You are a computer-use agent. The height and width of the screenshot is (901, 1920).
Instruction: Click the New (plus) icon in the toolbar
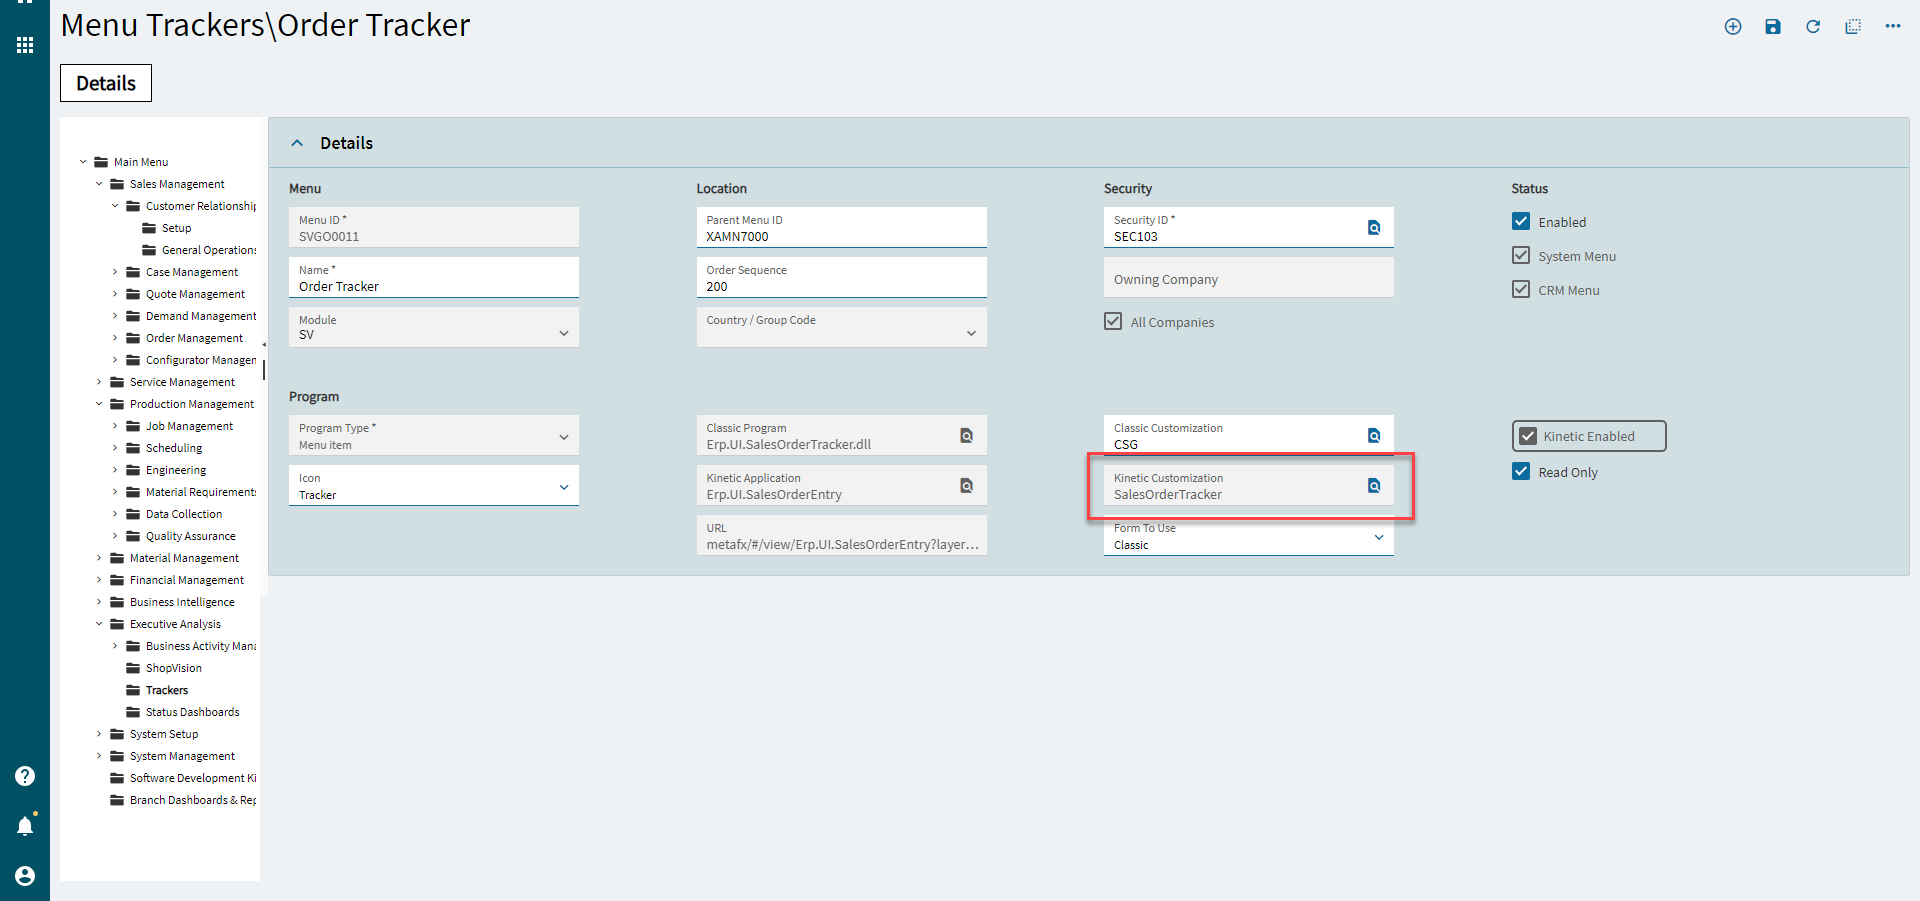coord(1732,27)
